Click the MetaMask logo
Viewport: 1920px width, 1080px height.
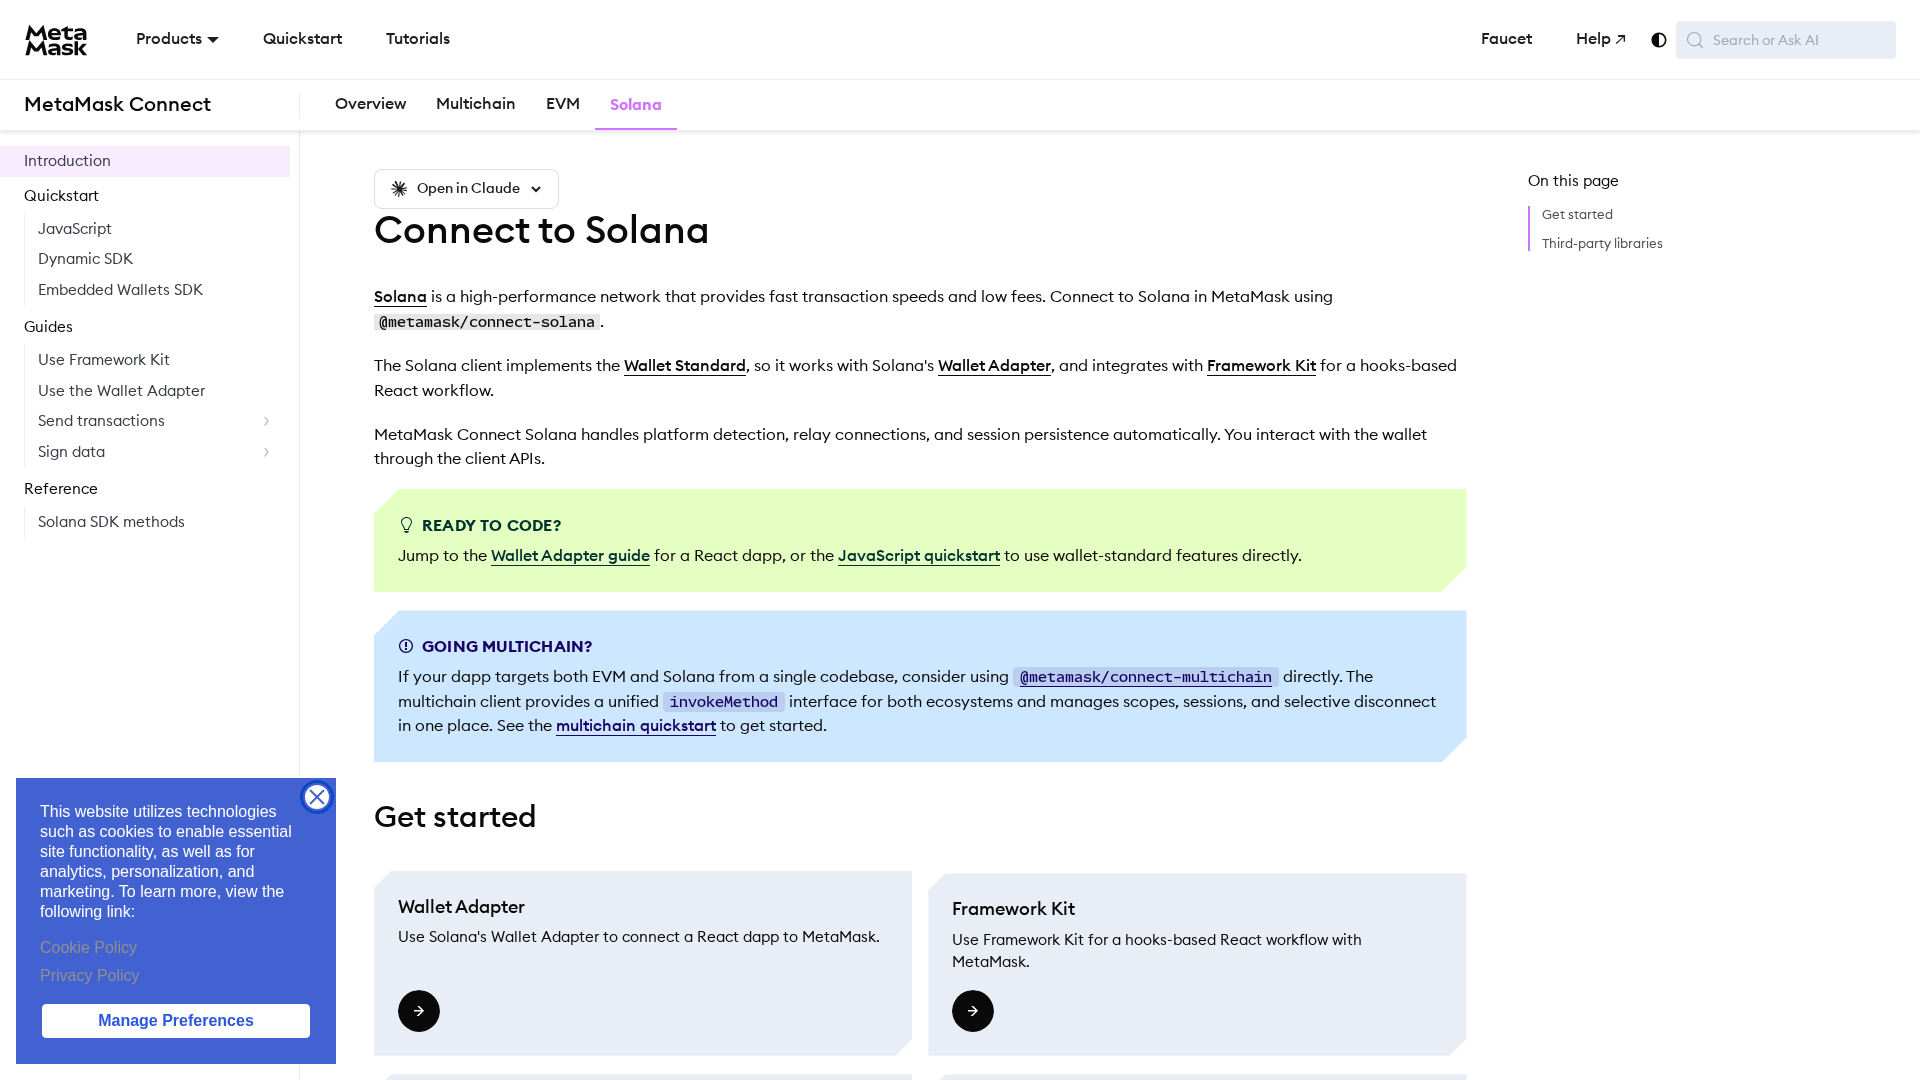pyautogui.click(x=56, y=40)
